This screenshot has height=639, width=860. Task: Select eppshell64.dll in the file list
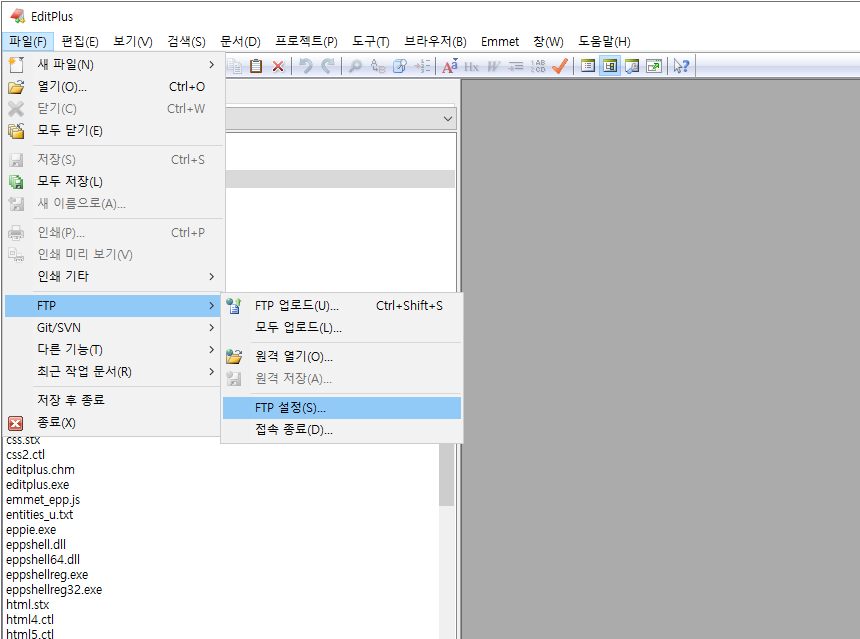point(43,560)
